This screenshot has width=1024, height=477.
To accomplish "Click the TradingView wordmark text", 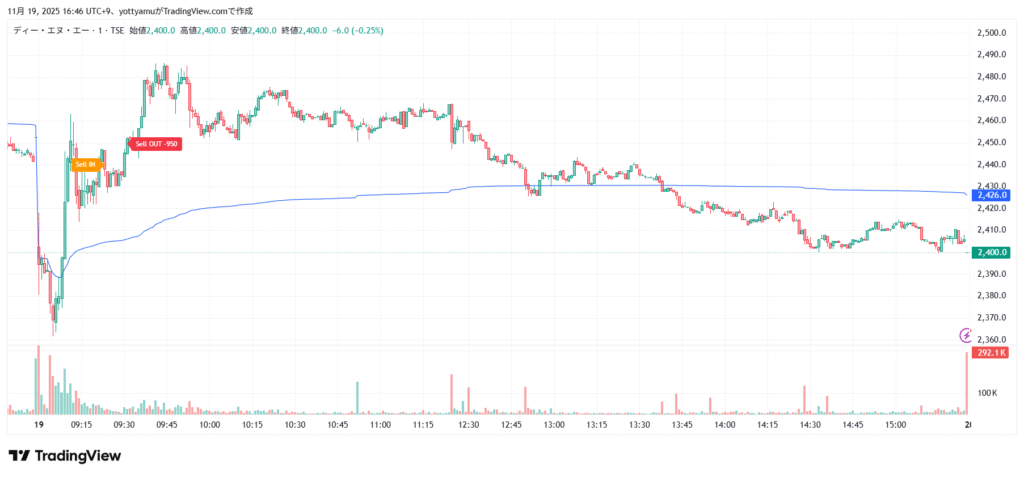I will (x=78, y=456).
